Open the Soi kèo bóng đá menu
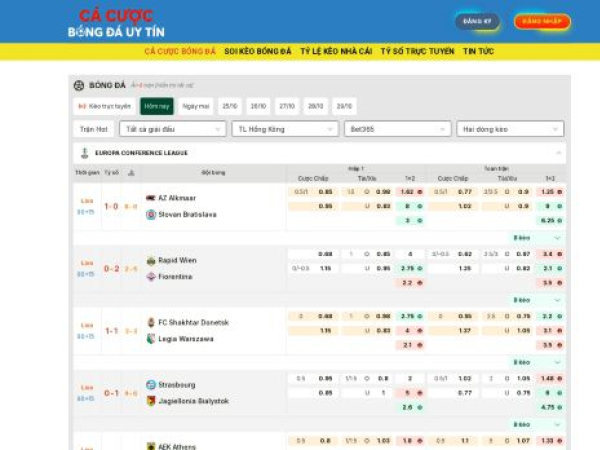Screen dimensions: 600x450 [x=258, y=51]
